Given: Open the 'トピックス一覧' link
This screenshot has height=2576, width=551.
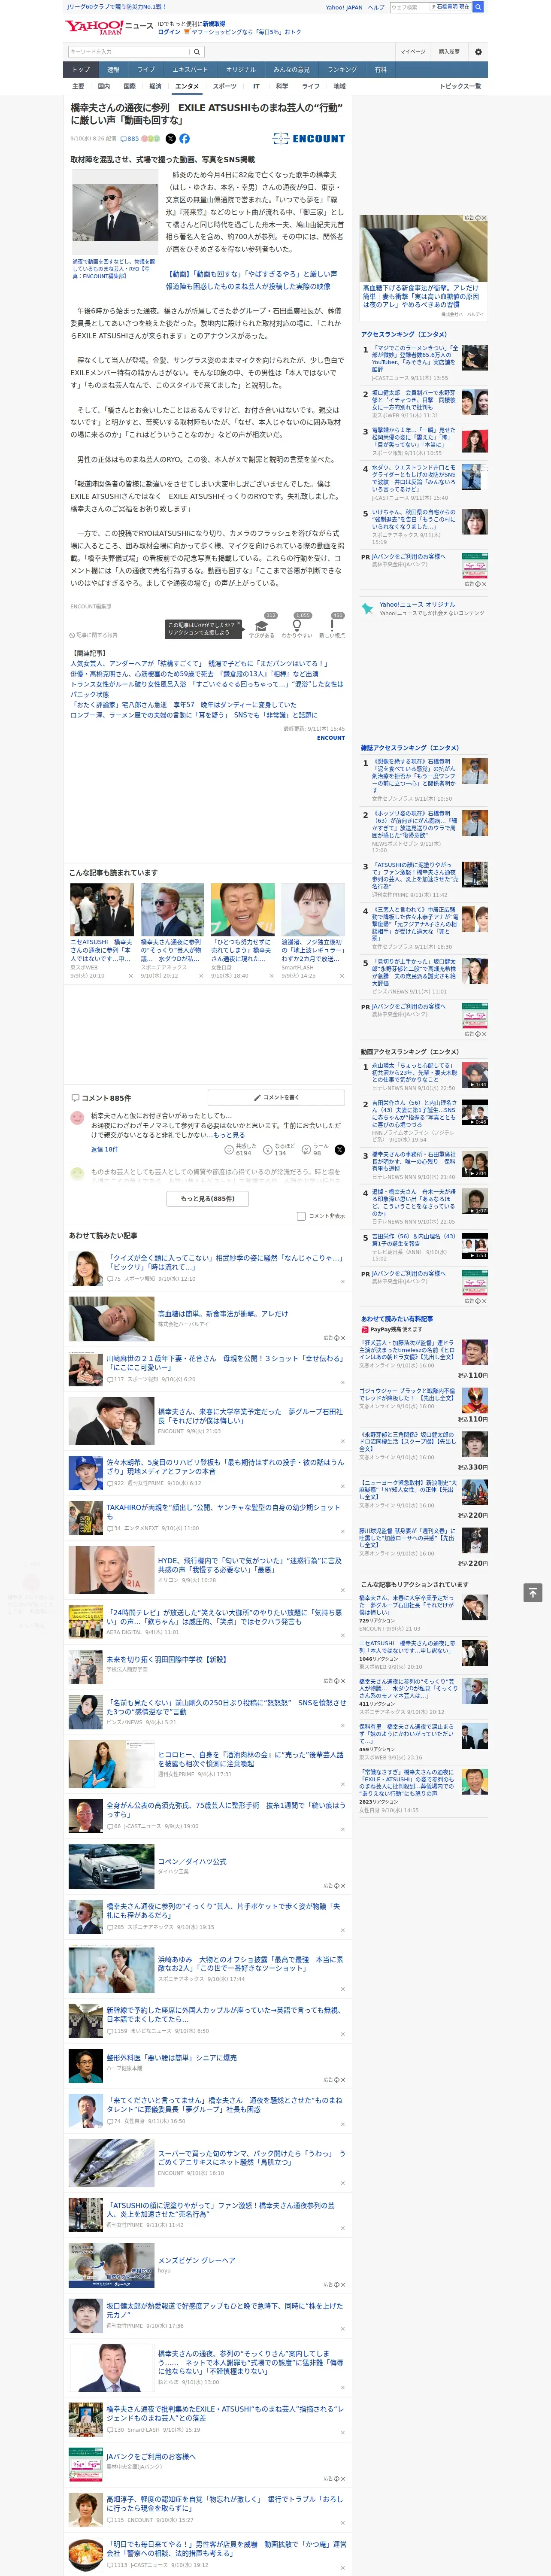Looking at the screenshot, I should point(460,87).
